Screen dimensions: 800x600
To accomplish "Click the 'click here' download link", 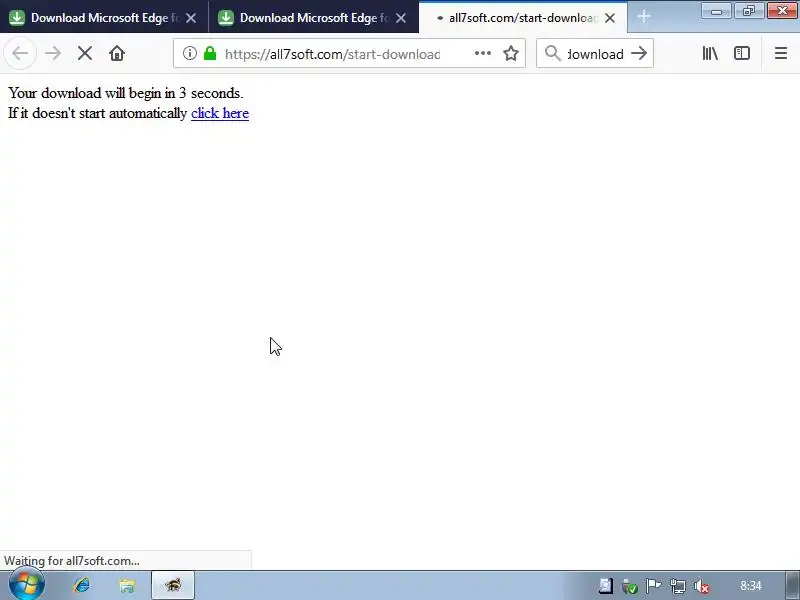I will (220, 113).
